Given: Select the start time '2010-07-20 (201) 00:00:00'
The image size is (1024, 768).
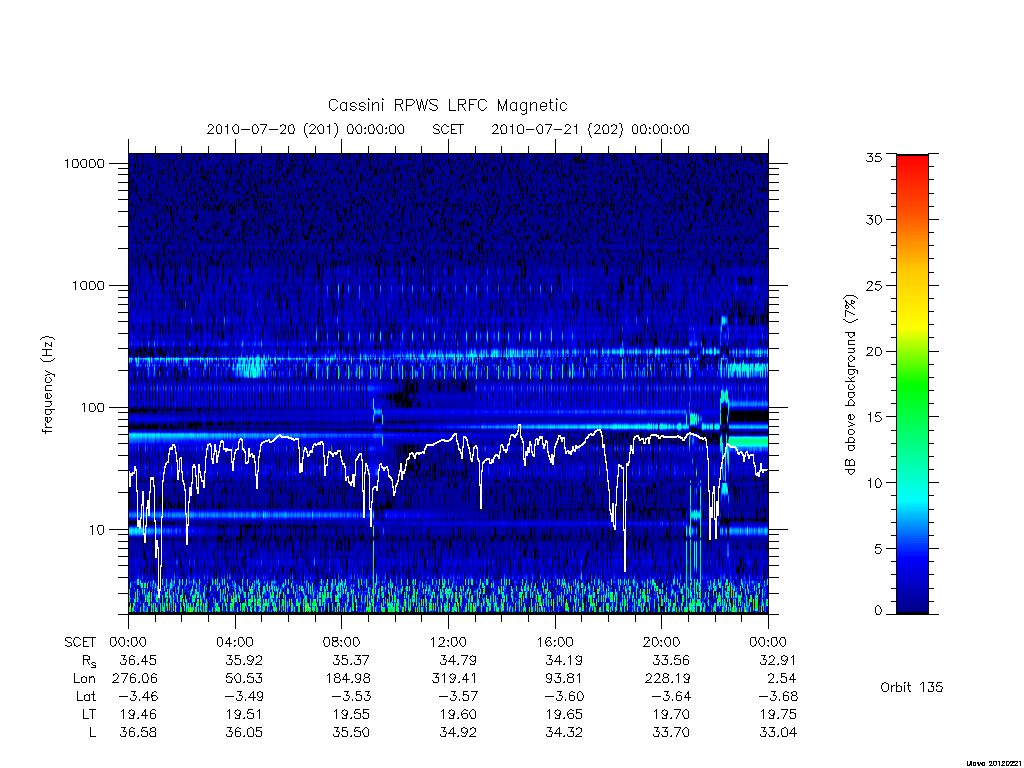Looking at the screenshot, I should click(306, 129).
